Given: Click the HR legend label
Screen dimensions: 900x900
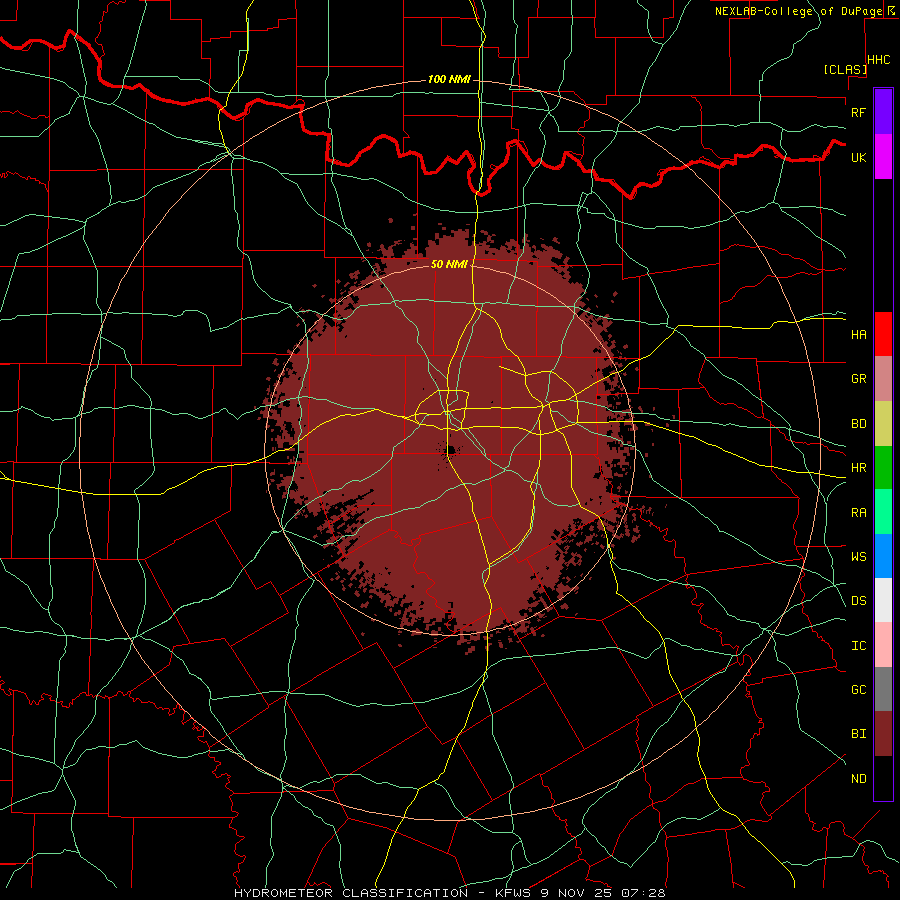Looking at the screenshot, I should point(858,468).
